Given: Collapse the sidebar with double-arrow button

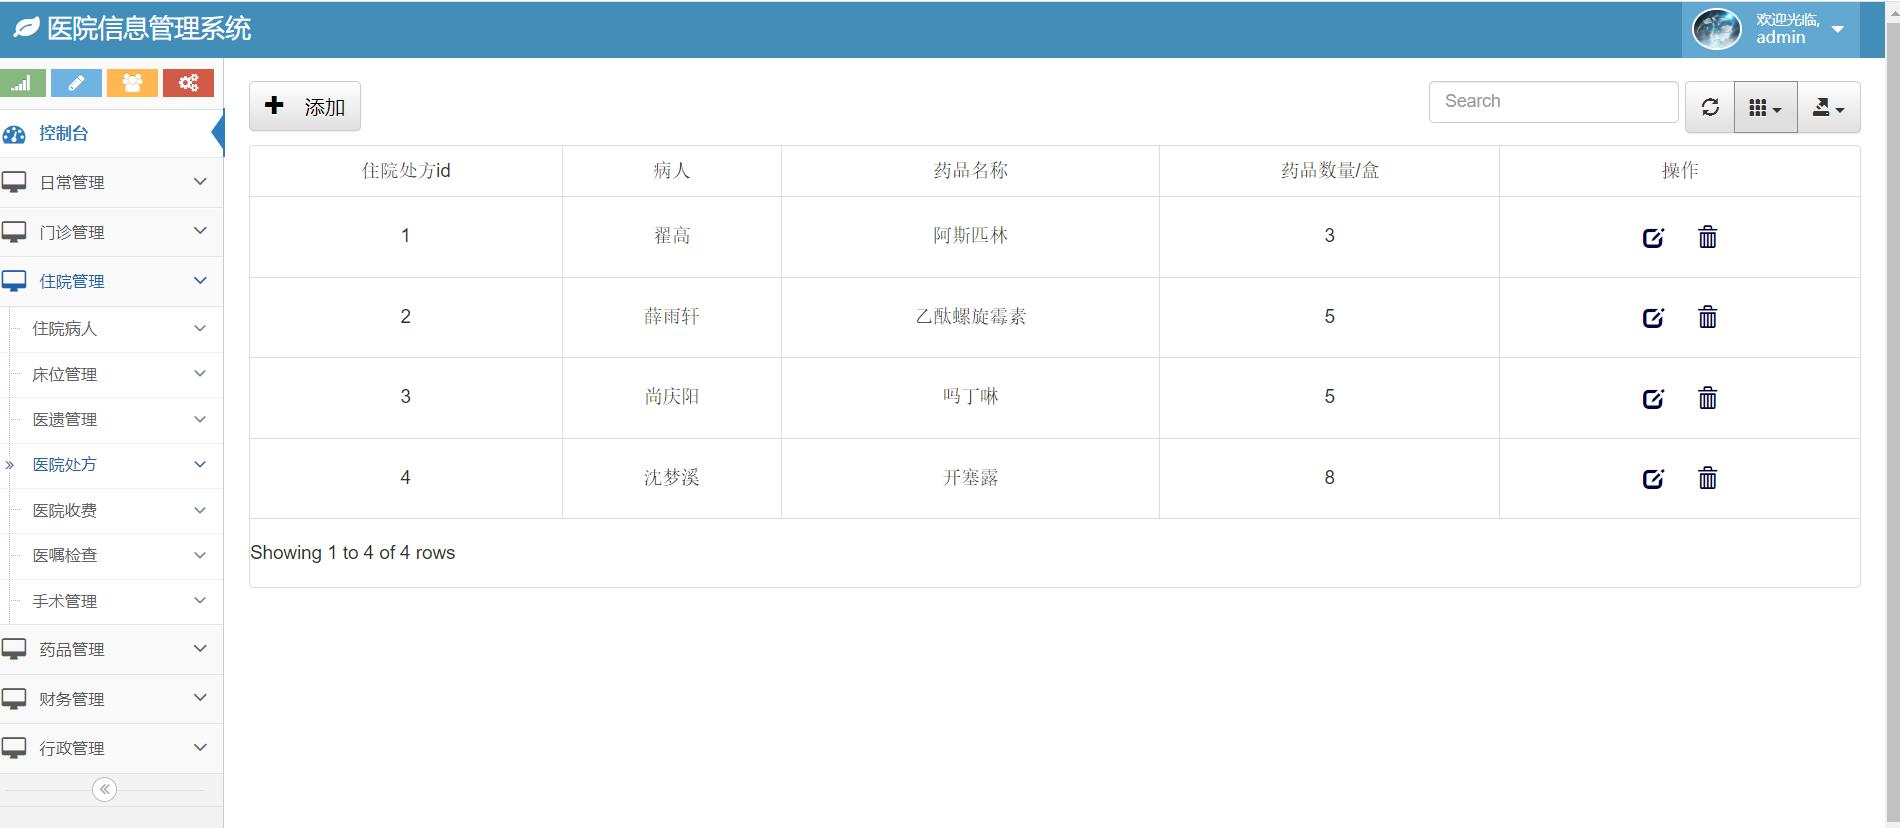Looking at the screenshot, I should coord(104,789).
